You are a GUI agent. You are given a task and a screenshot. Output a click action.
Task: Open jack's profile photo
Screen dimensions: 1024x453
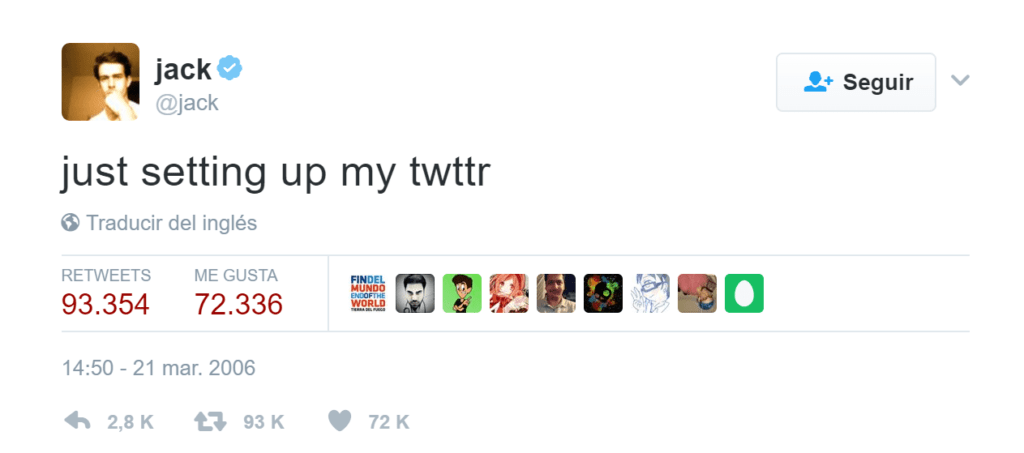[100, 82]
